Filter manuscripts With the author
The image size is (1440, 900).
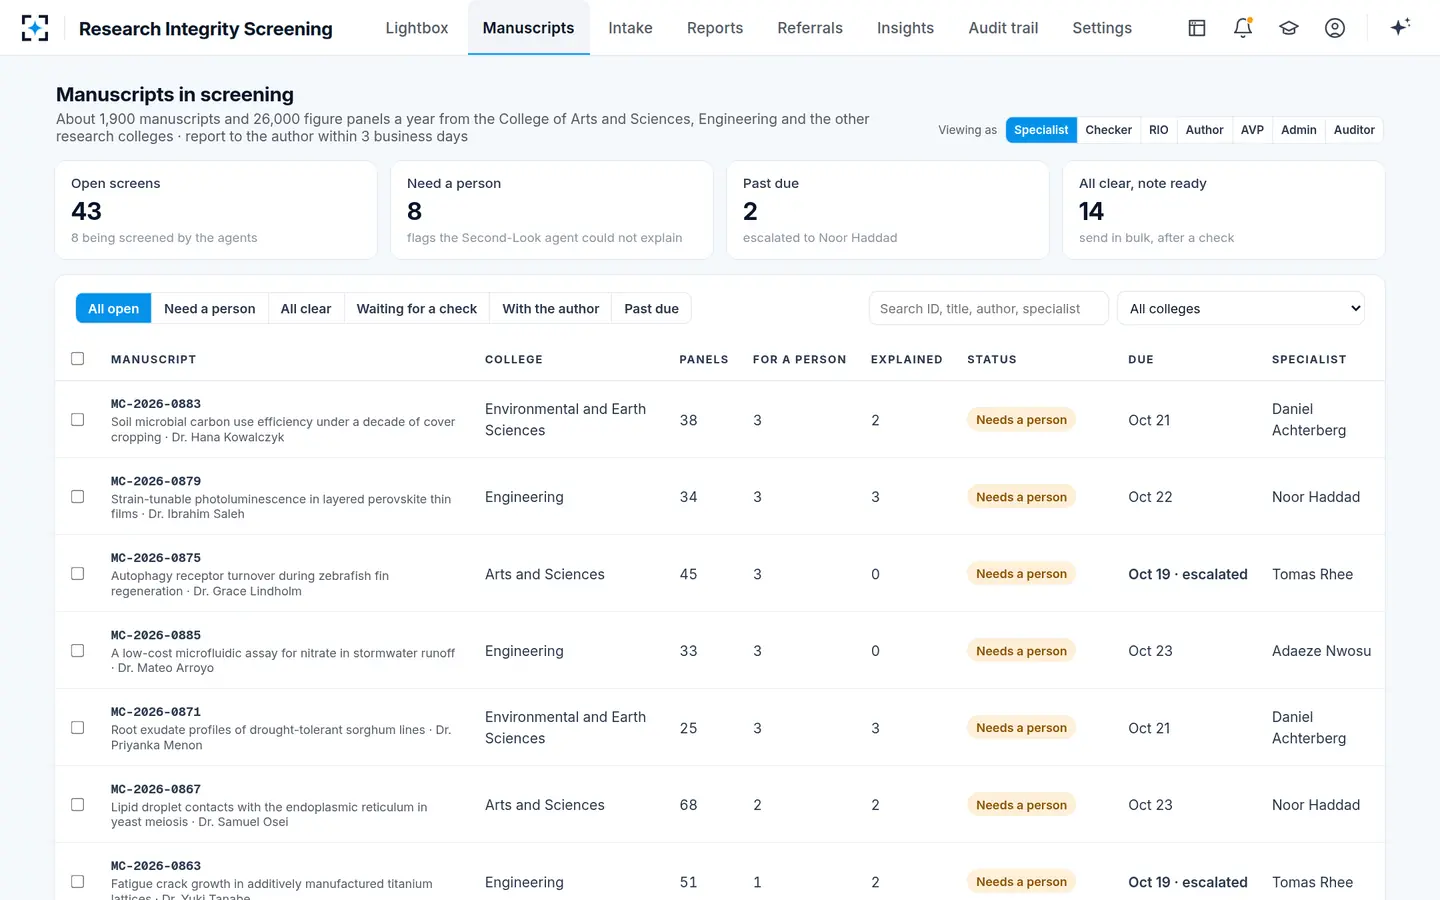pos(551,309)
